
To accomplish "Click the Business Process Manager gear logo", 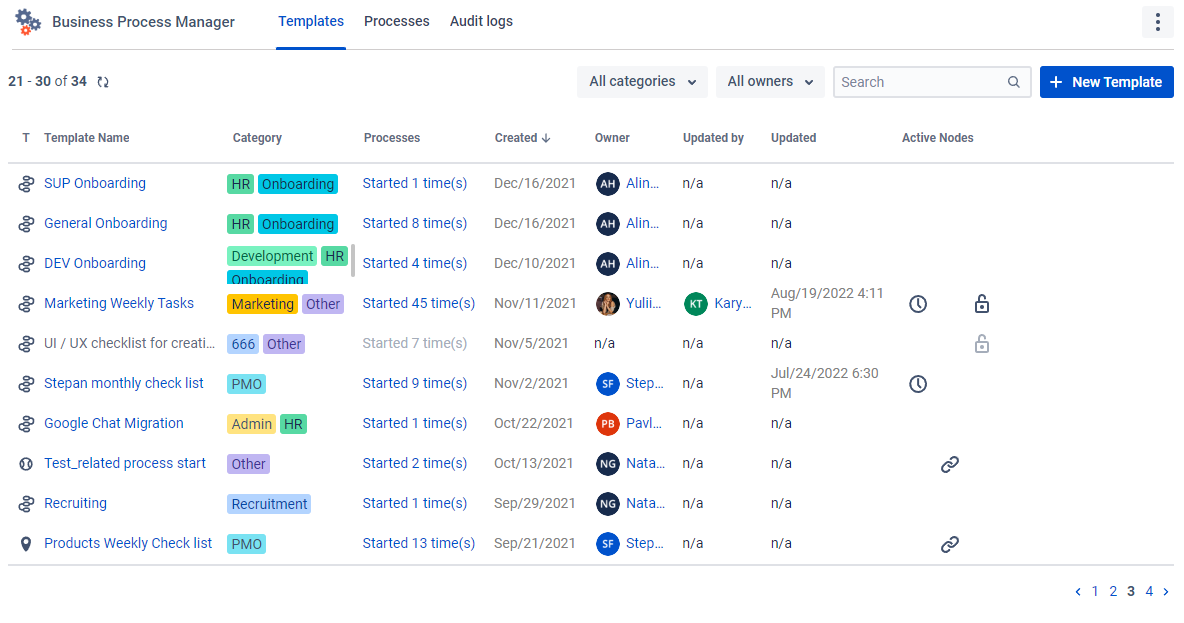I will (27, 21).
